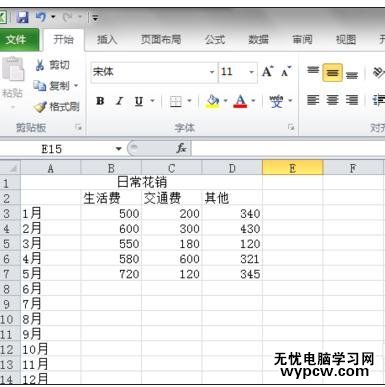Save the workbook using the floppy icon

(23, 17)
